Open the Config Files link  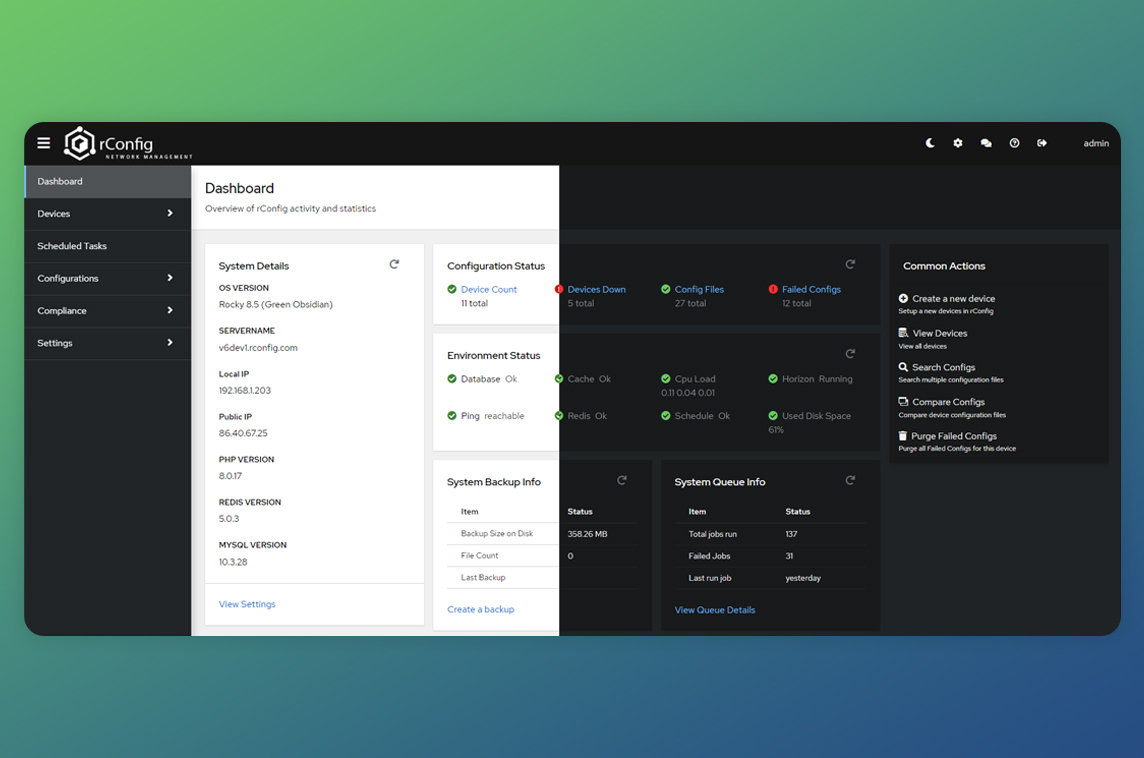point(699,290)
